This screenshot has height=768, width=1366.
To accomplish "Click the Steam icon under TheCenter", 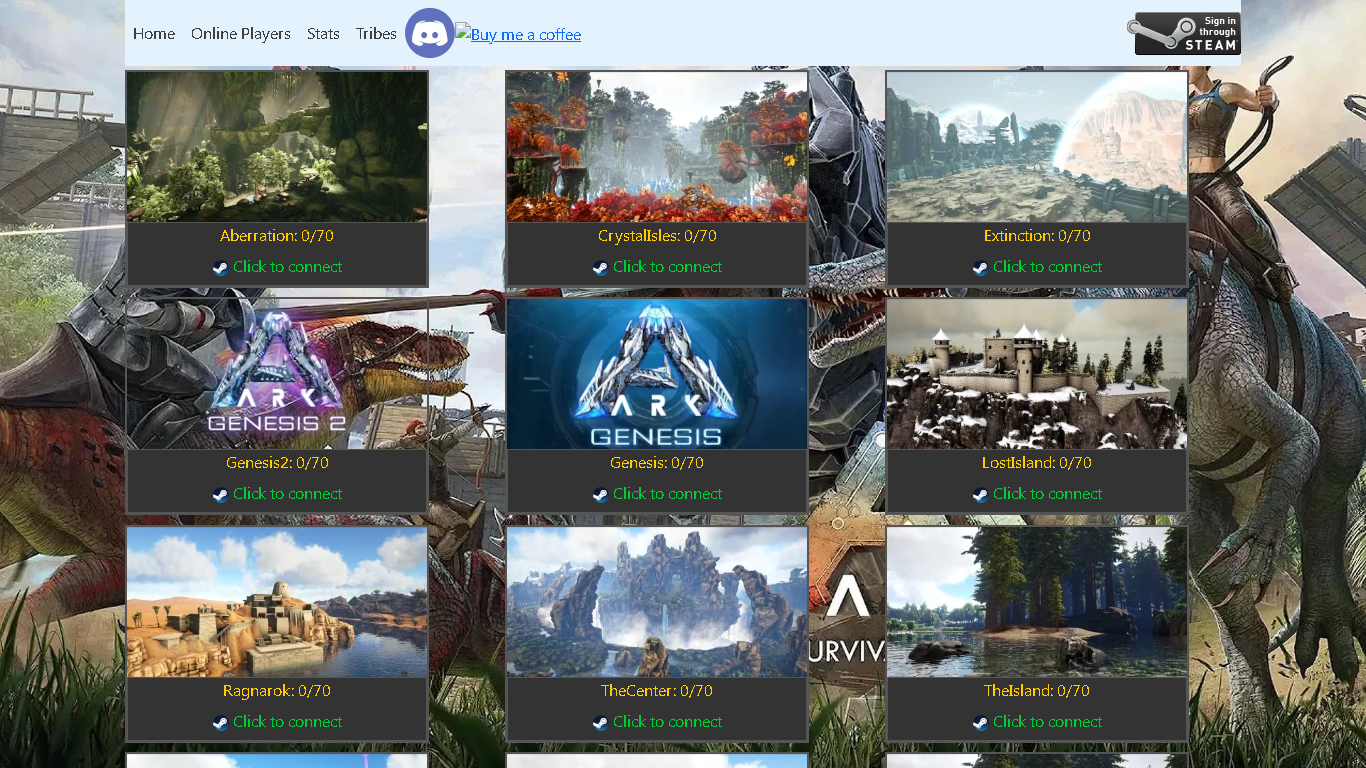I will (x=600, y=722).
